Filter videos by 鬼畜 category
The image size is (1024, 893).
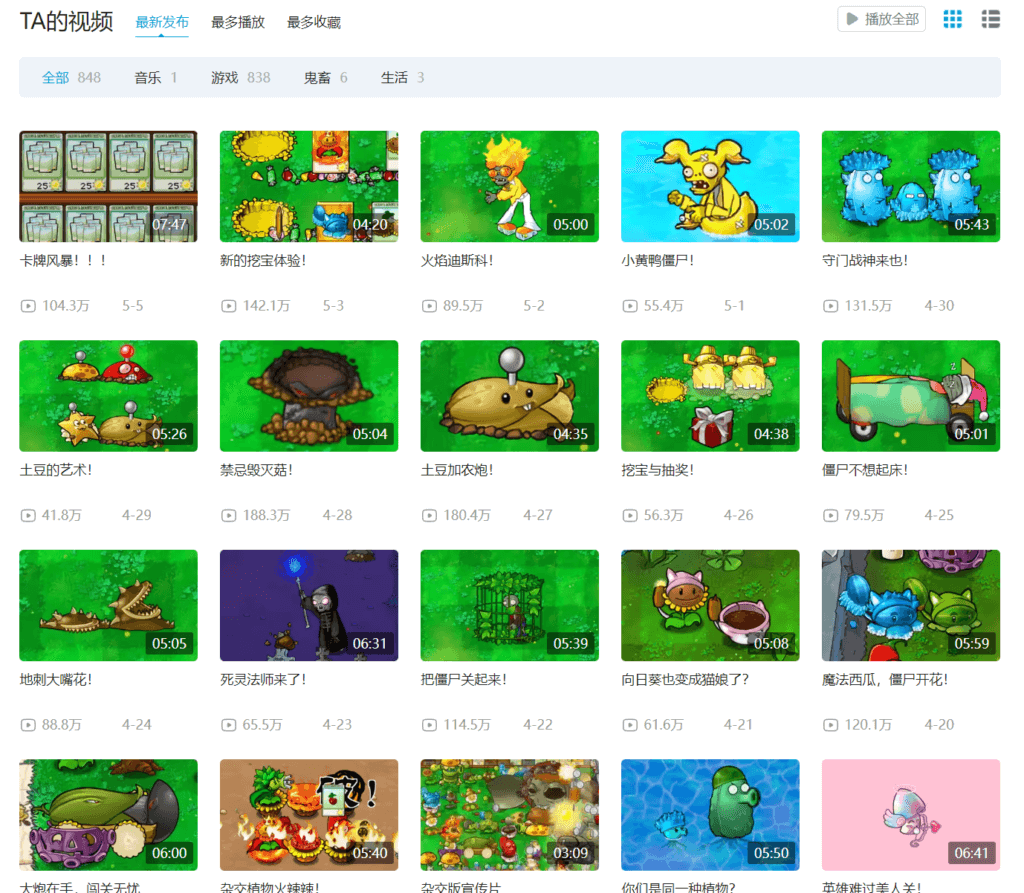325,78
